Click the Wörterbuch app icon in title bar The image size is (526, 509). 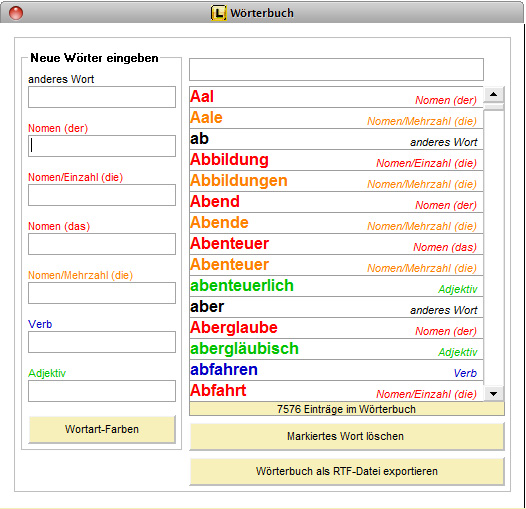coord(218,13)
